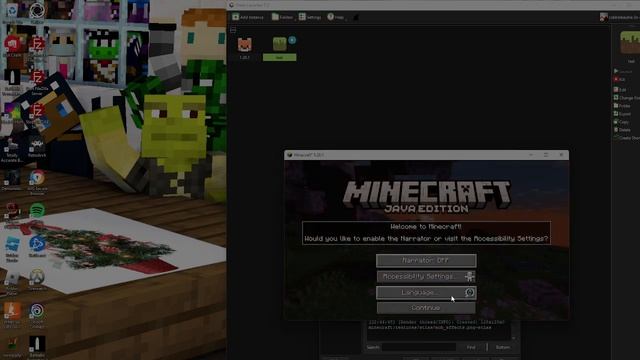
Task: Open Roblox Studio desktop icon
Action: (x=12, y=249)
